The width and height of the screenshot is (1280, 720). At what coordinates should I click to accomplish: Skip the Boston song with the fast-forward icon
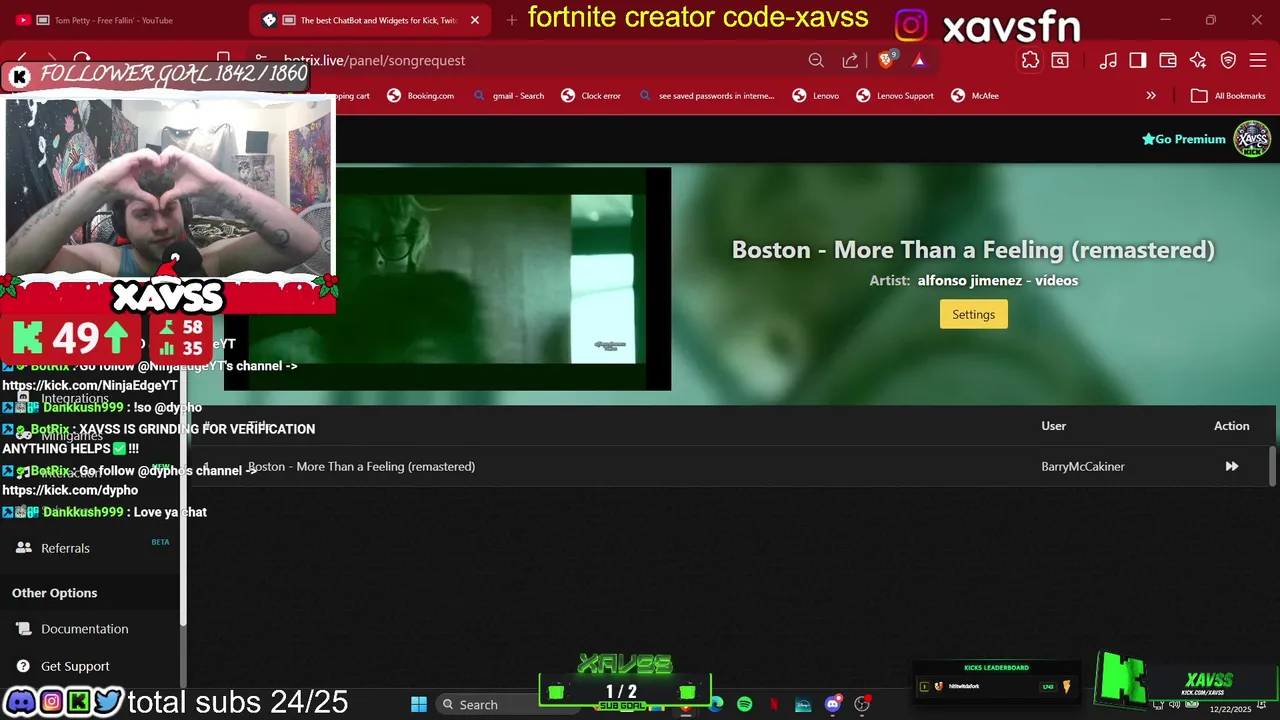(x=1232, y=466)
